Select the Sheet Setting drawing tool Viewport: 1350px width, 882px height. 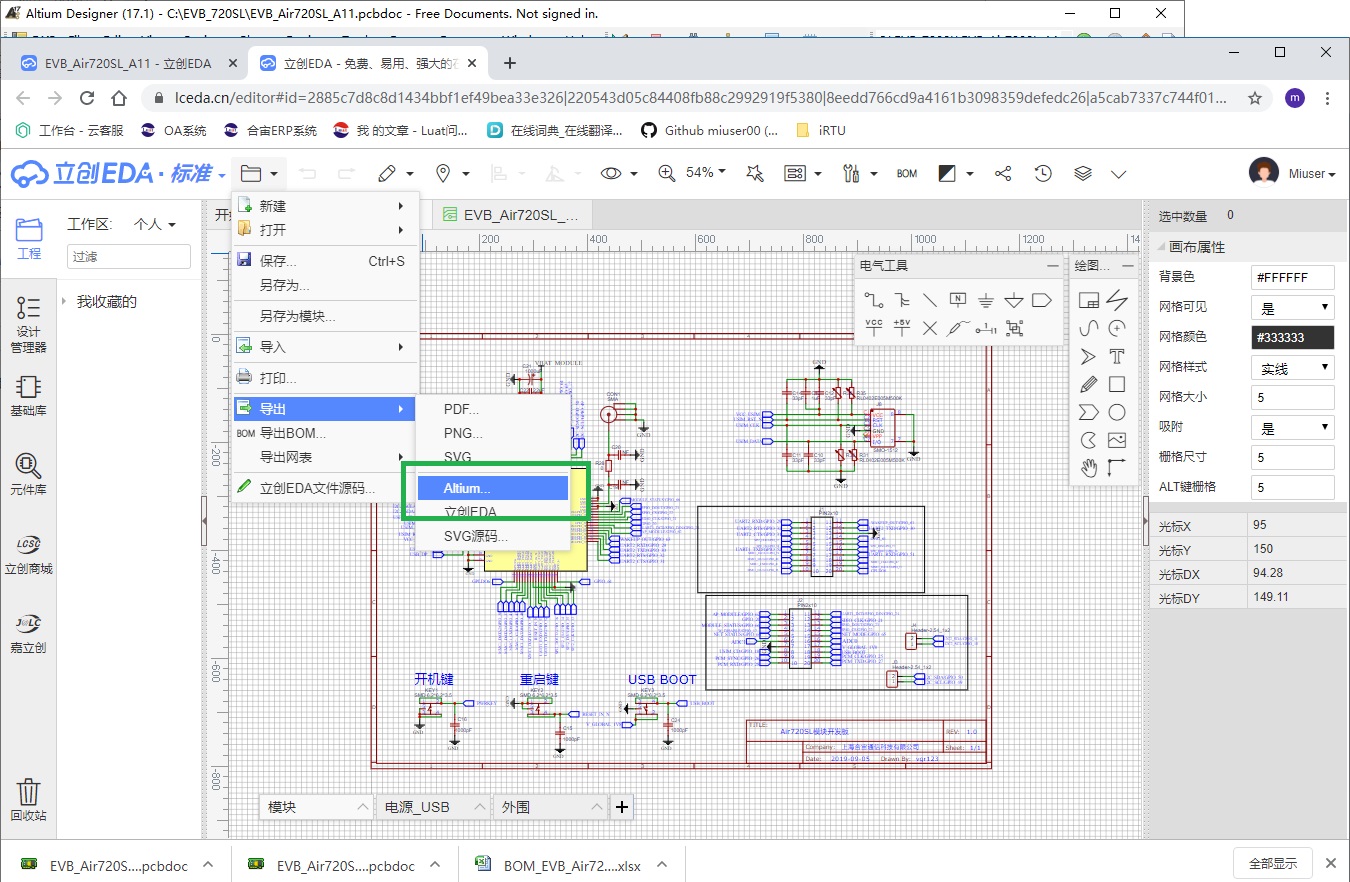click(x=1089, y=300)
